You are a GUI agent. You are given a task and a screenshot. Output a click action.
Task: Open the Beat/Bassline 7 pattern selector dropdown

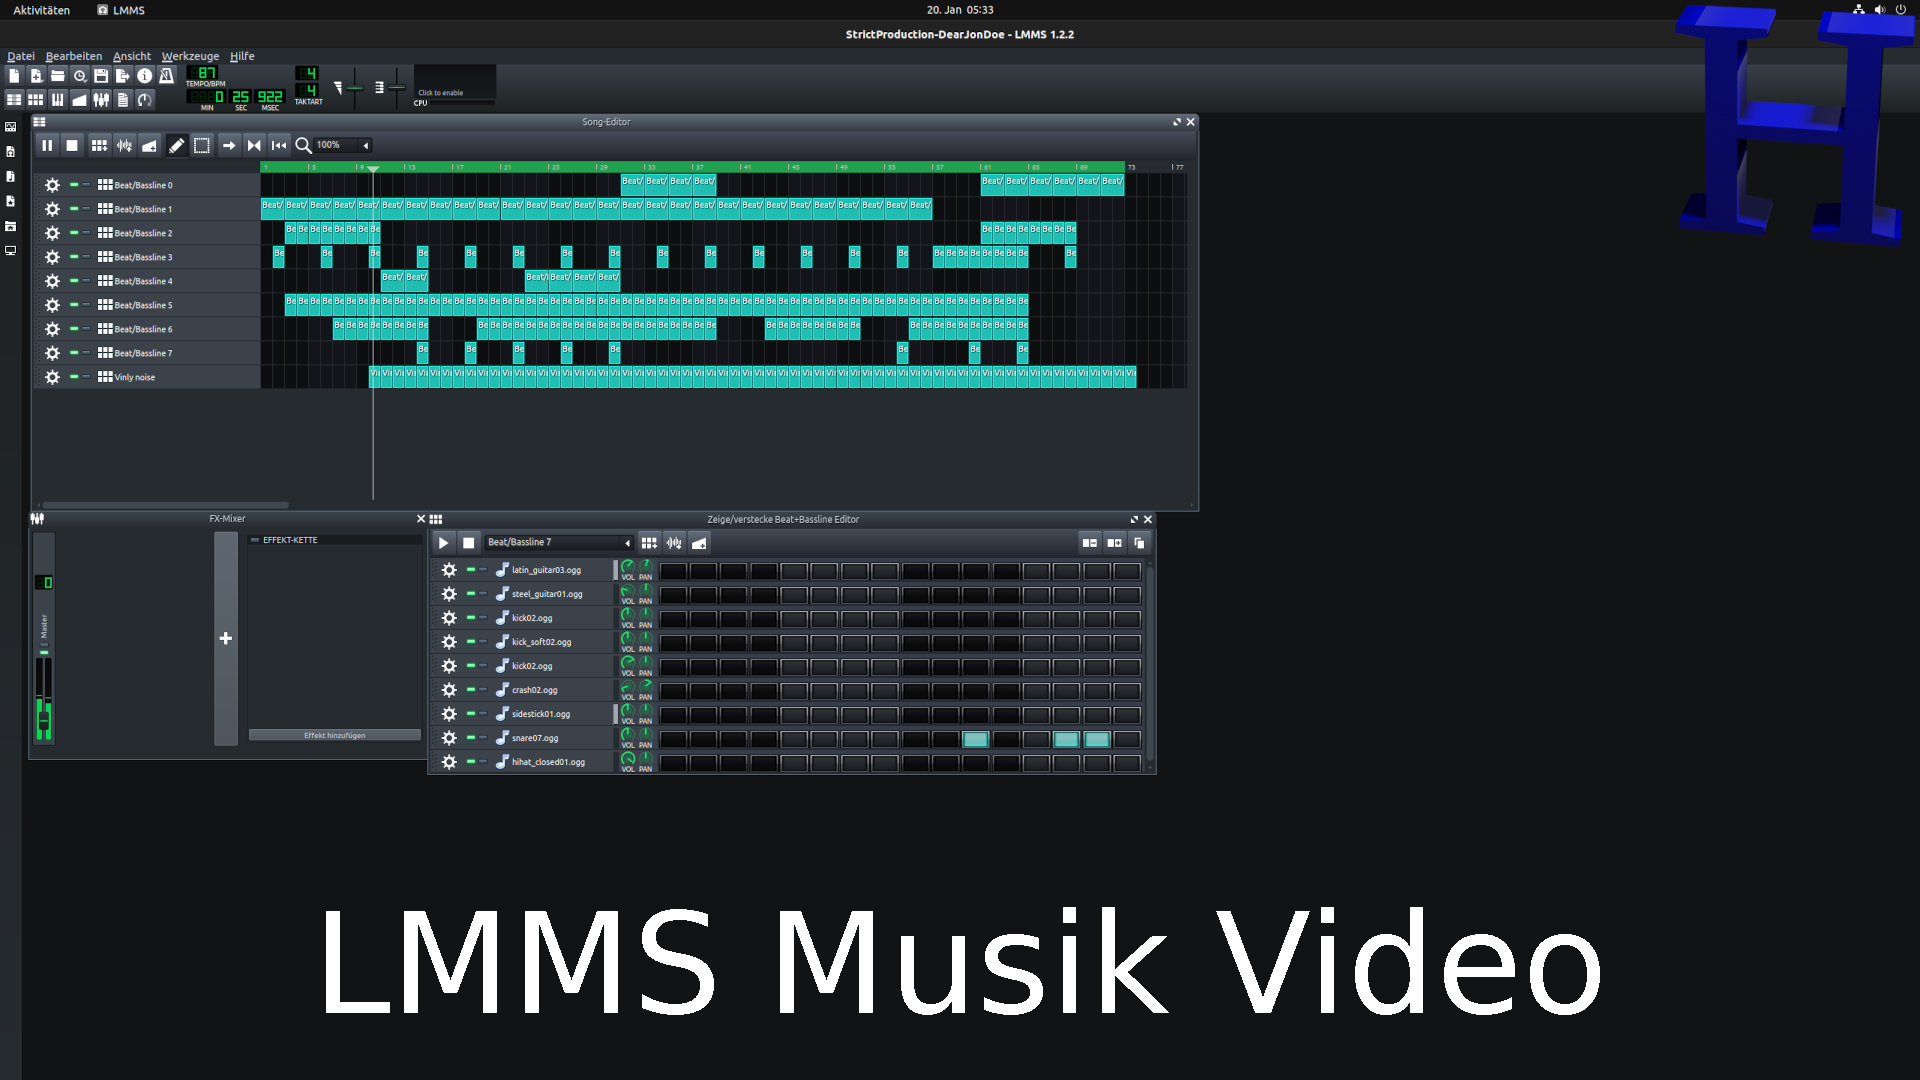point(558,542)
